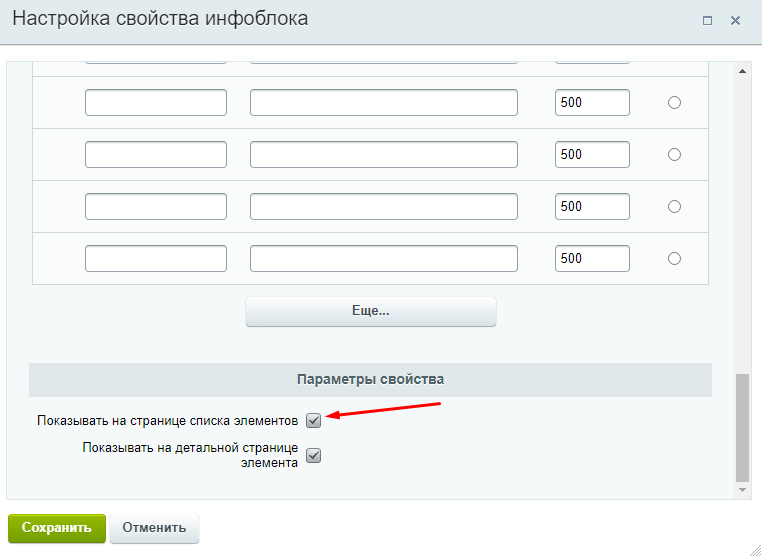Click the 'Еще...' button
This screenshot has height=558, width=762.
click(371, 312)
